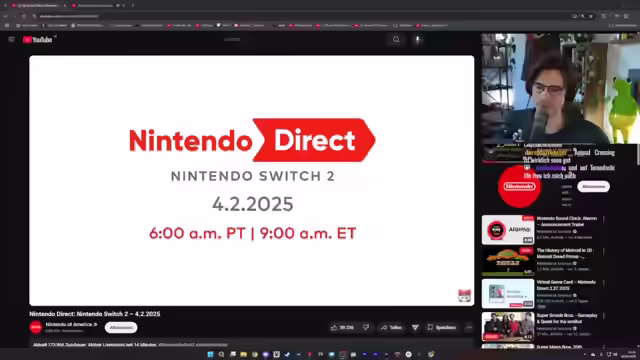Image resolution: width=640 pixels, height=360 pixels.
Task: Click the YouTube search magnifier icon
Action: (x=396, y=40)
